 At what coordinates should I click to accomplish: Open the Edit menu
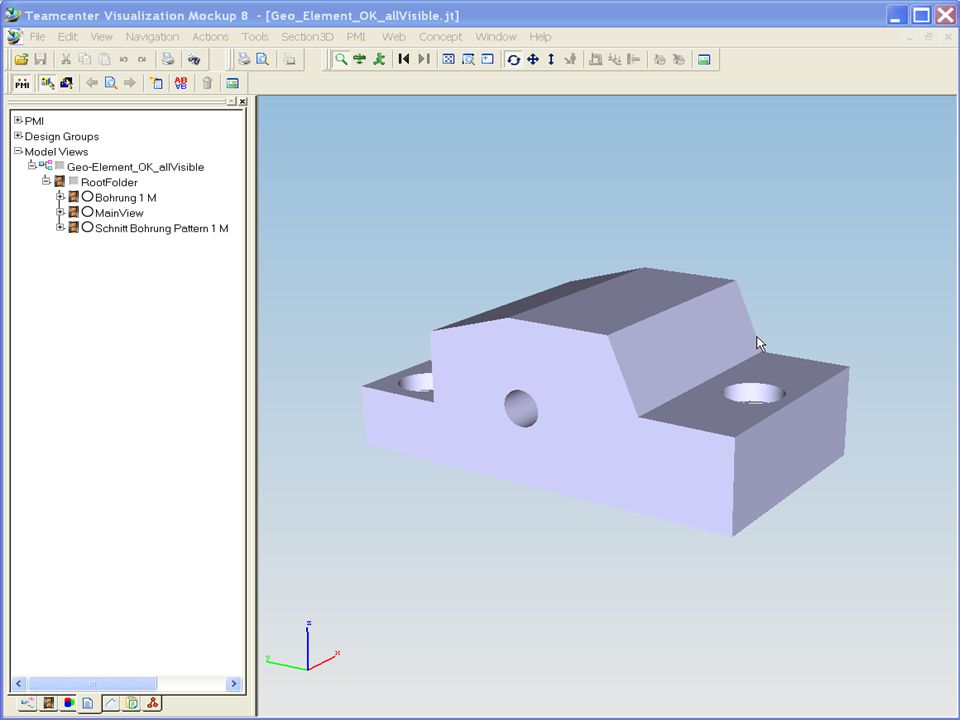pos(67,37)
